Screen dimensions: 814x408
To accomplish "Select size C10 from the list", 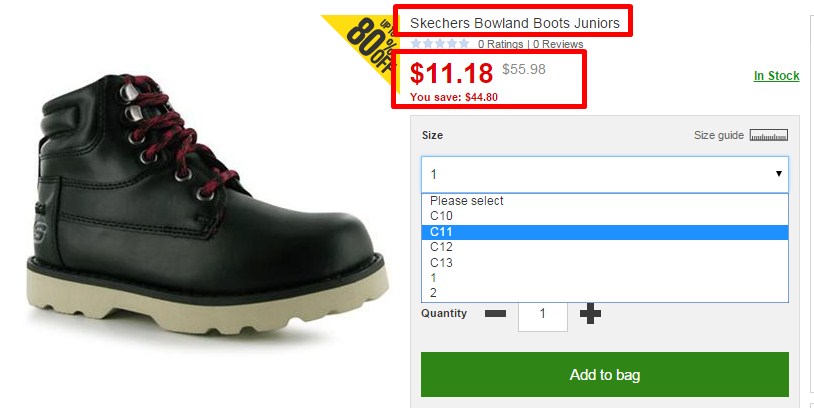I will point(605,216).
